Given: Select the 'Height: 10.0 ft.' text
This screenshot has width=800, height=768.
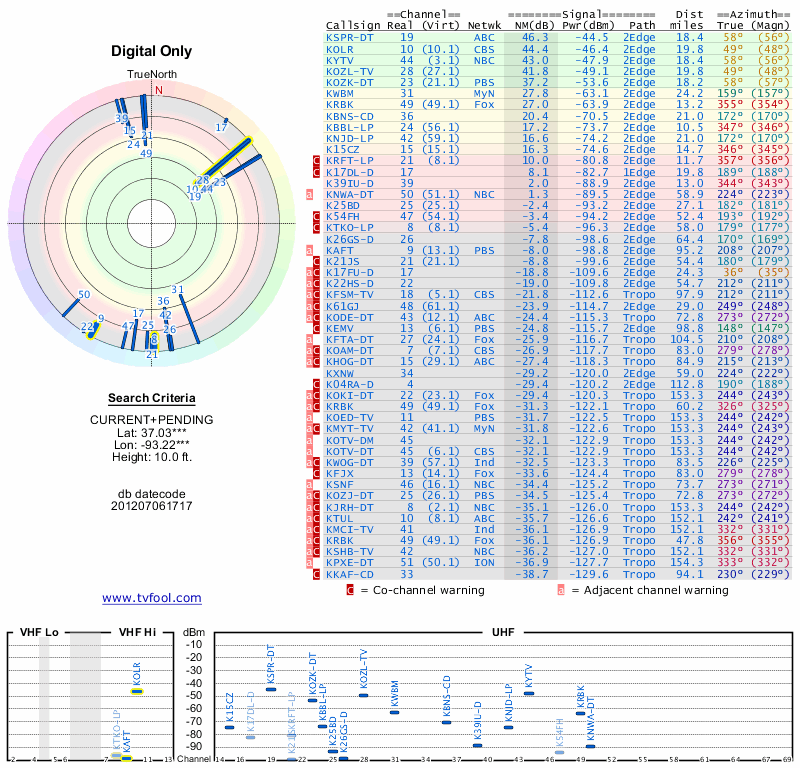Looking at the screenshot, I should pyautogui.click(x=152, y=457).
